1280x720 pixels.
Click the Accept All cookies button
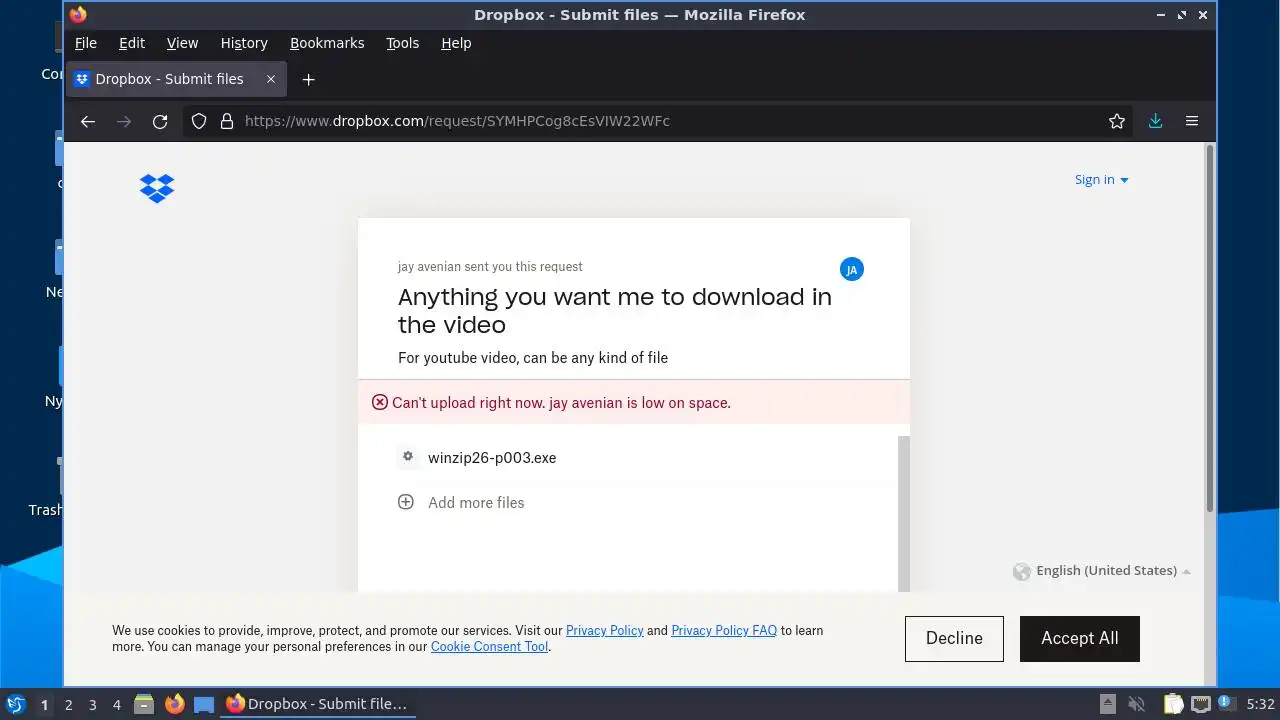click(x=1080, y=638)
